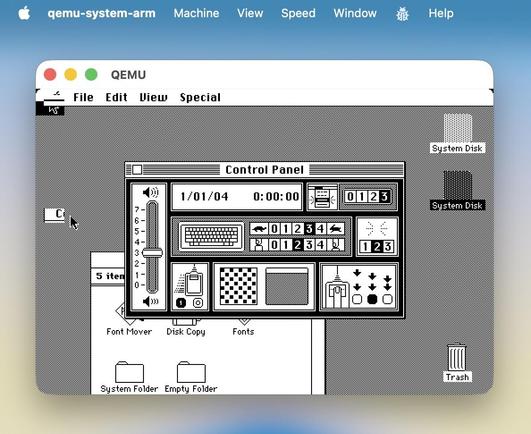This screenshot has width=531, height=434.
Task: Select the Empty Folder icon
Action: (191, 372)
